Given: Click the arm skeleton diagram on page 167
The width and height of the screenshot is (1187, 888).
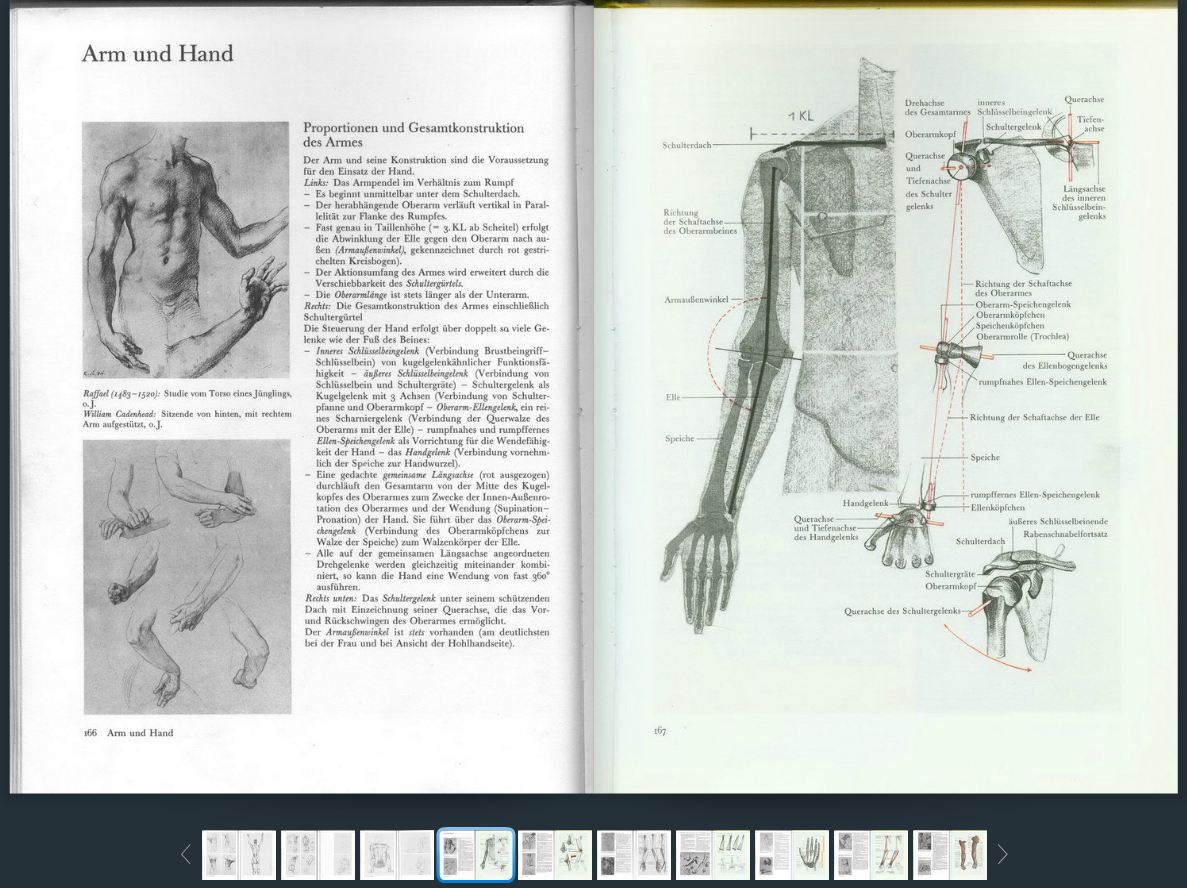Looking at the screenshot, I should pyautogui.click(x=780, y=348).
